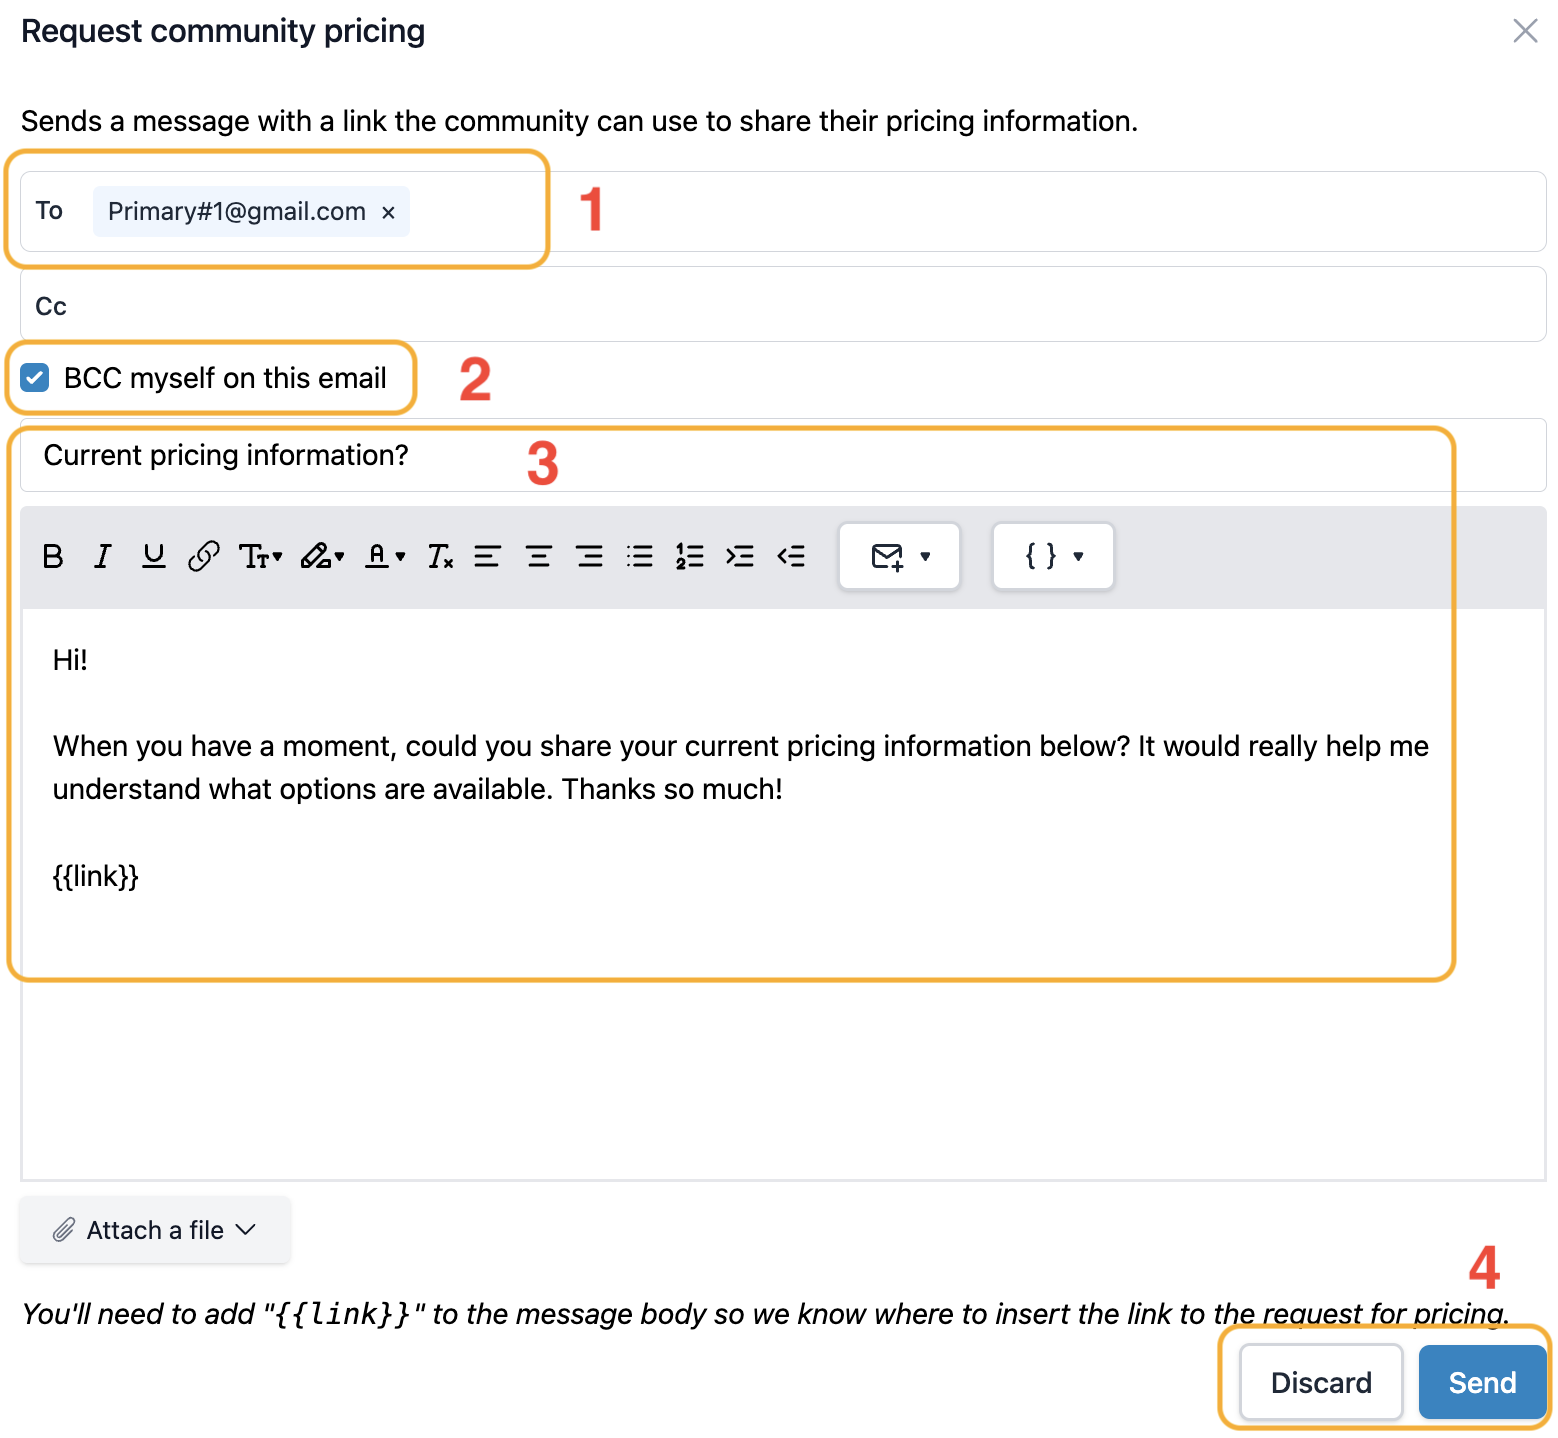
Task: Open the text size dropdown
Action: (x=260, y=556)
